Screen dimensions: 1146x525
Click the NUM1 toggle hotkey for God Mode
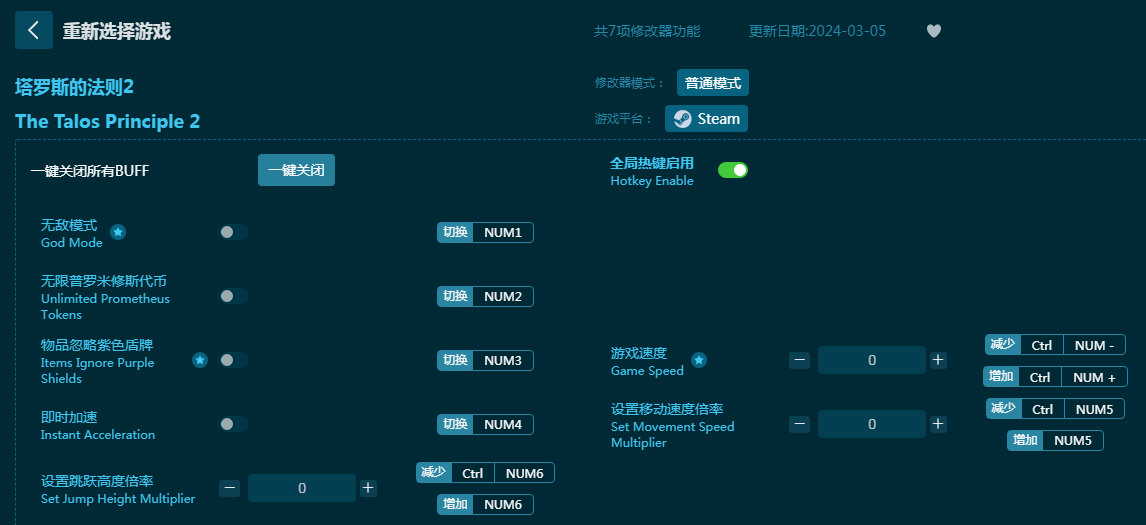point(503,233)
